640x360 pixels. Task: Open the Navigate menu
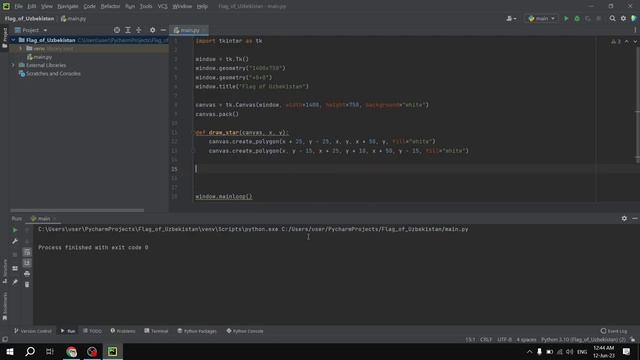[x=68, y=7]
